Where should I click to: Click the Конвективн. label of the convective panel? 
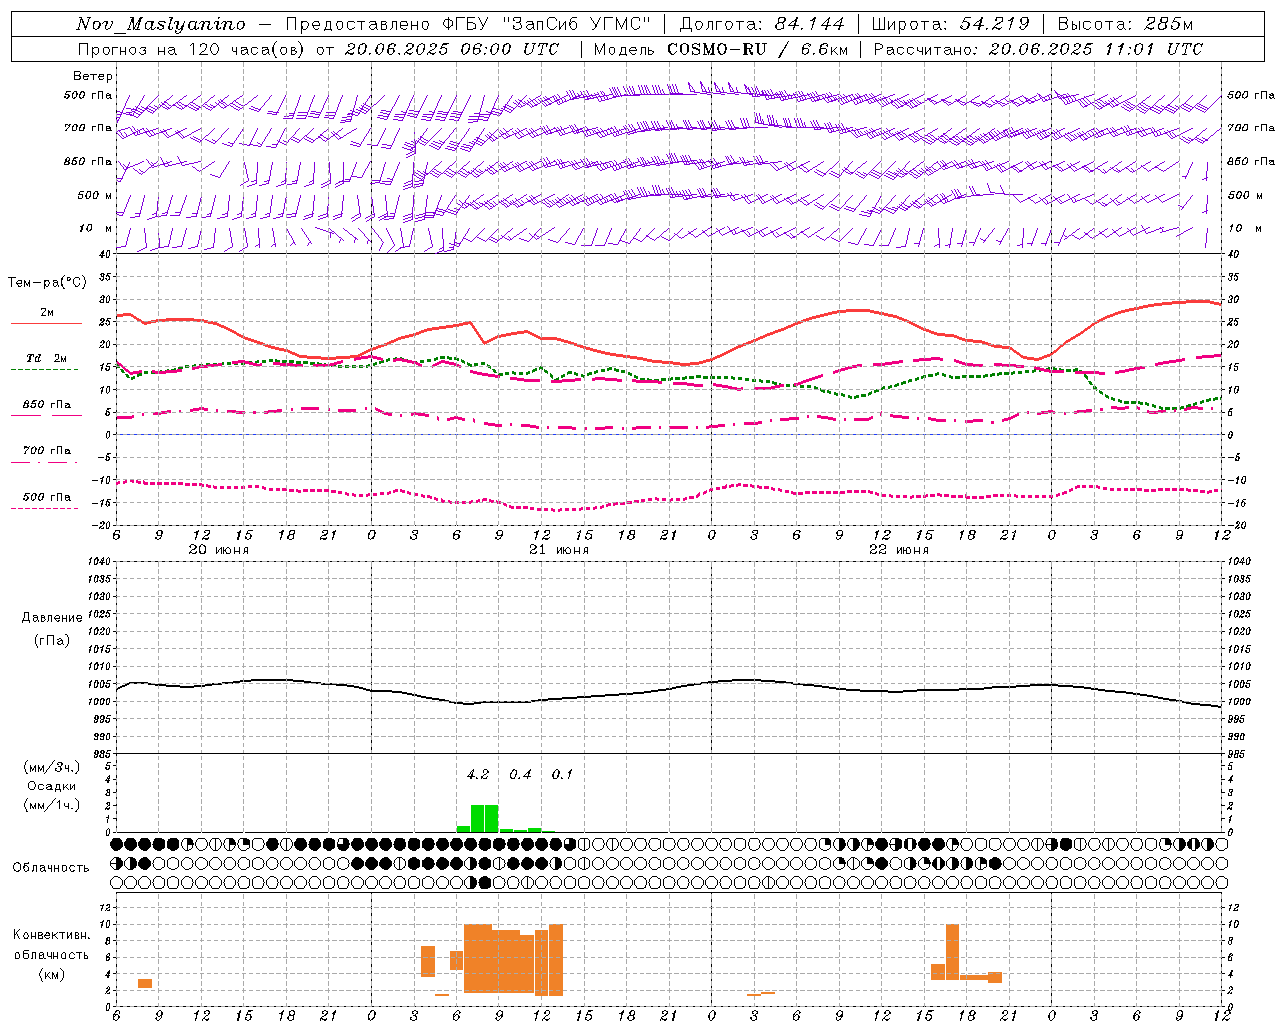(x=52, y=934)
